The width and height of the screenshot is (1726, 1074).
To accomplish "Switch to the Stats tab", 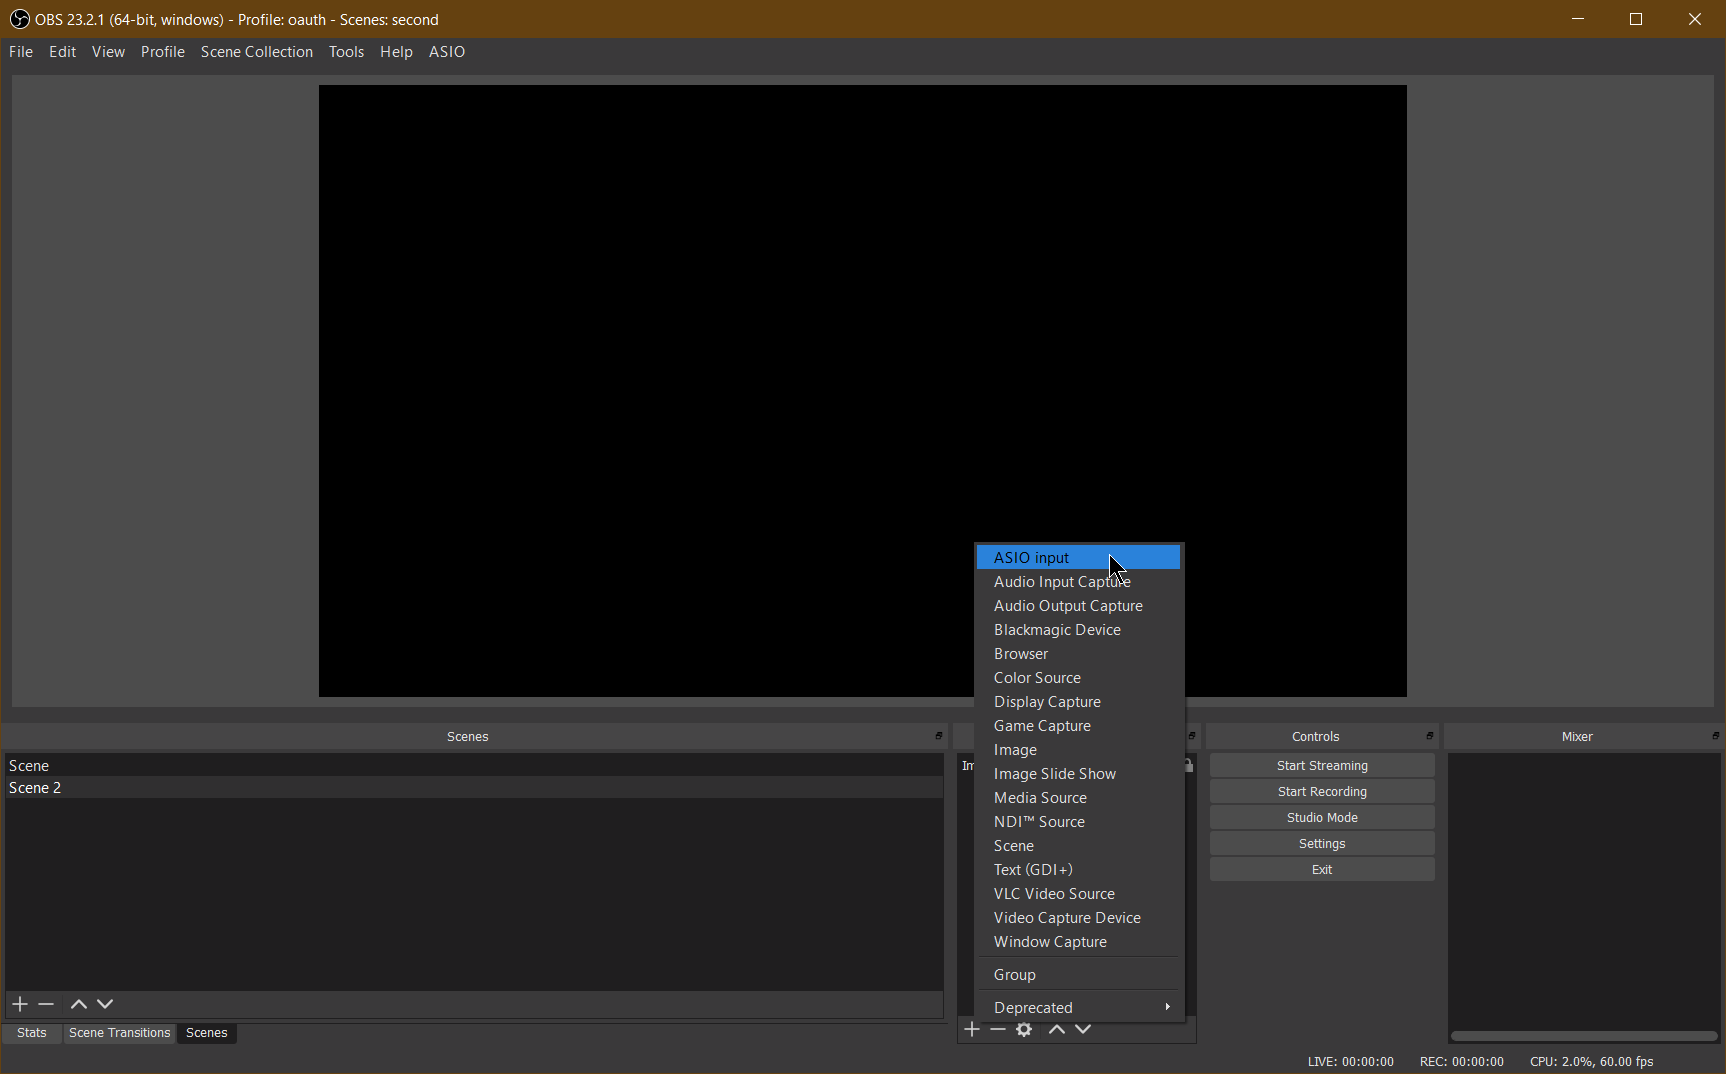I will coord(32,1033).
